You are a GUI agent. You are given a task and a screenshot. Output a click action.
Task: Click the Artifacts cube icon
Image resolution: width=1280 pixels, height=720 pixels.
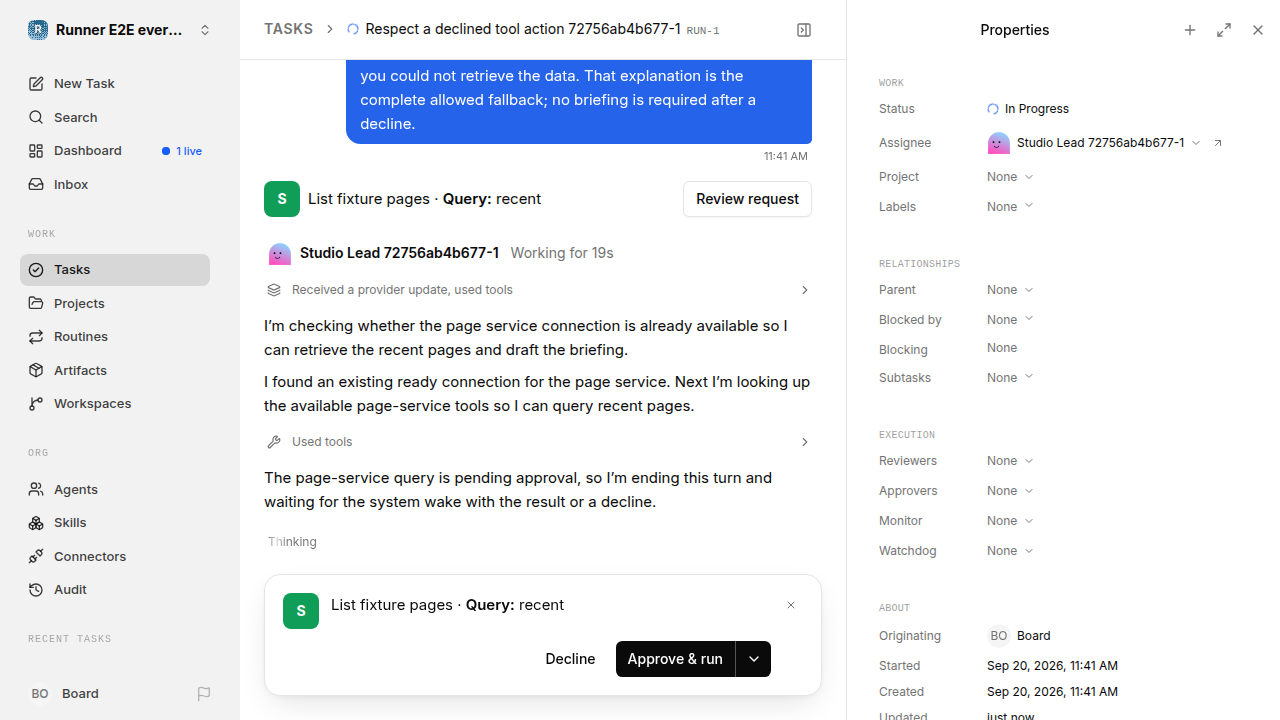tap(36, 370)
